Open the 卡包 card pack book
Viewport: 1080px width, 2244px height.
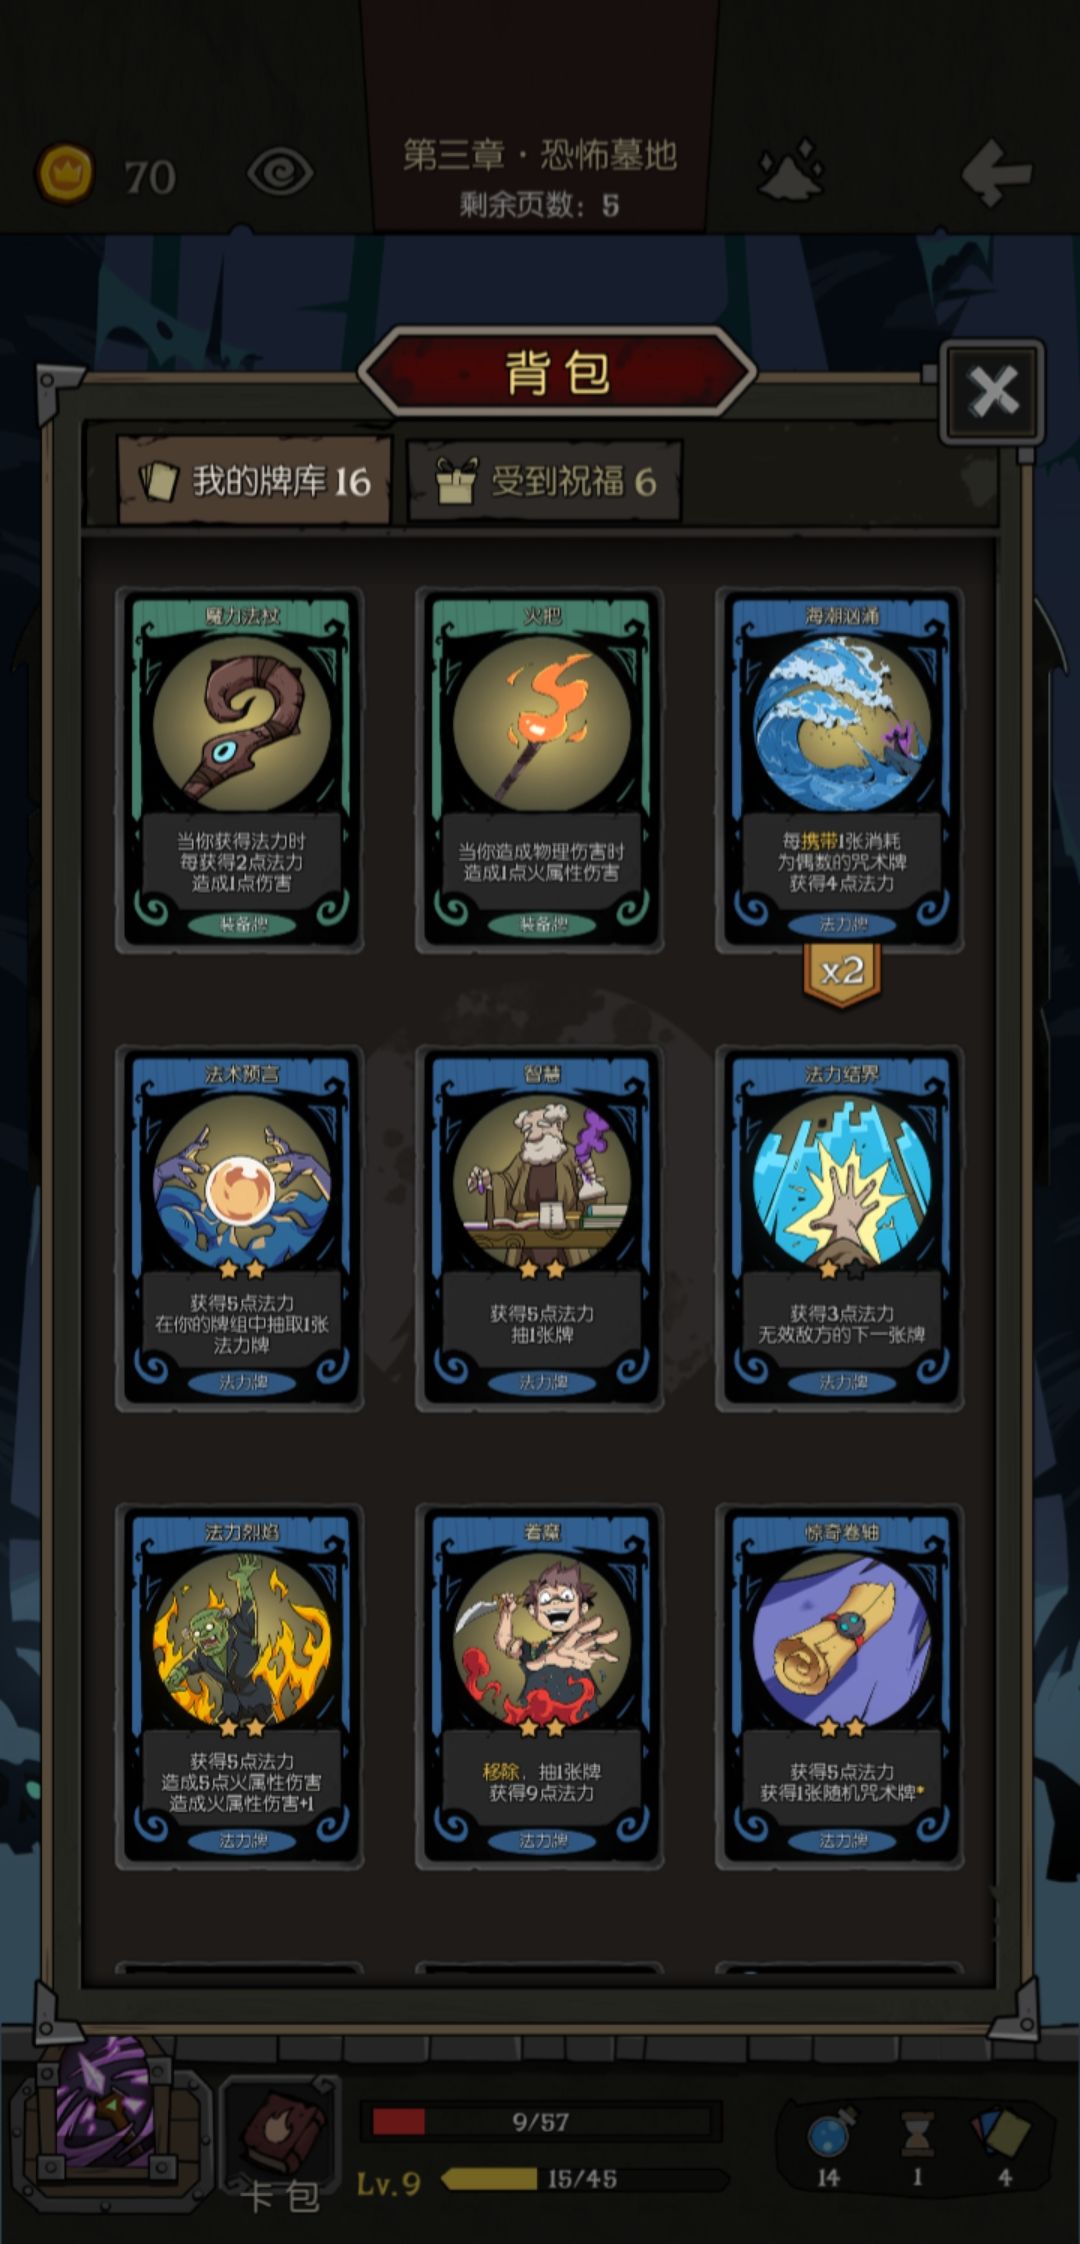point(281,2142)
